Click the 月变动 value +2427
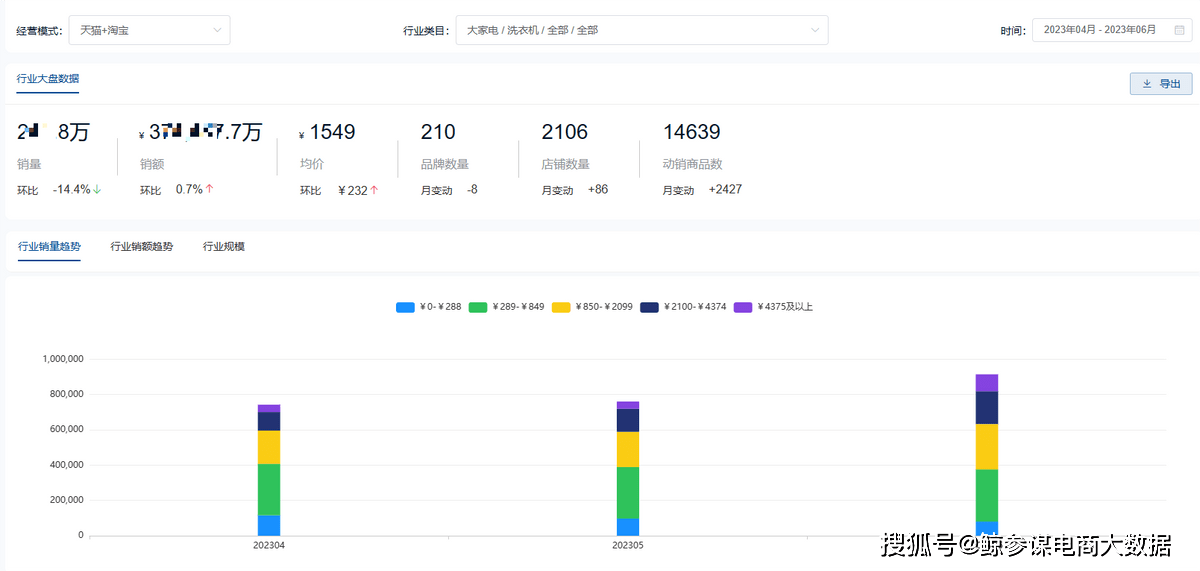Image resolution: width=1200 pixels, height=571 pixels. 725,189
